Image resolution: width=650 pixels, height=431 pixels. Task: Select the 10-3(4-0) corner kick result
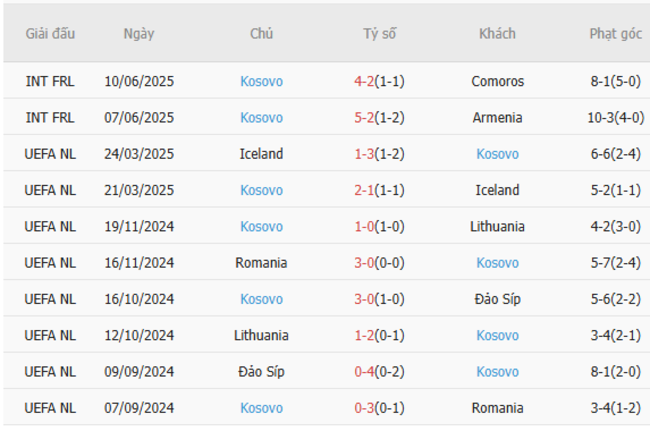pos(615,117)
